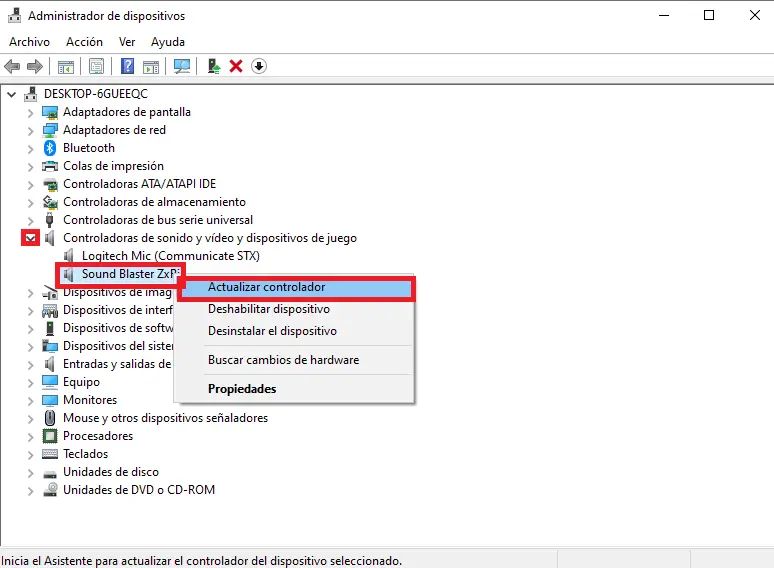The height and width of the screenshot is (568, 774).
Task: Open the Archivo menu
Action: [x=30, y=42]
